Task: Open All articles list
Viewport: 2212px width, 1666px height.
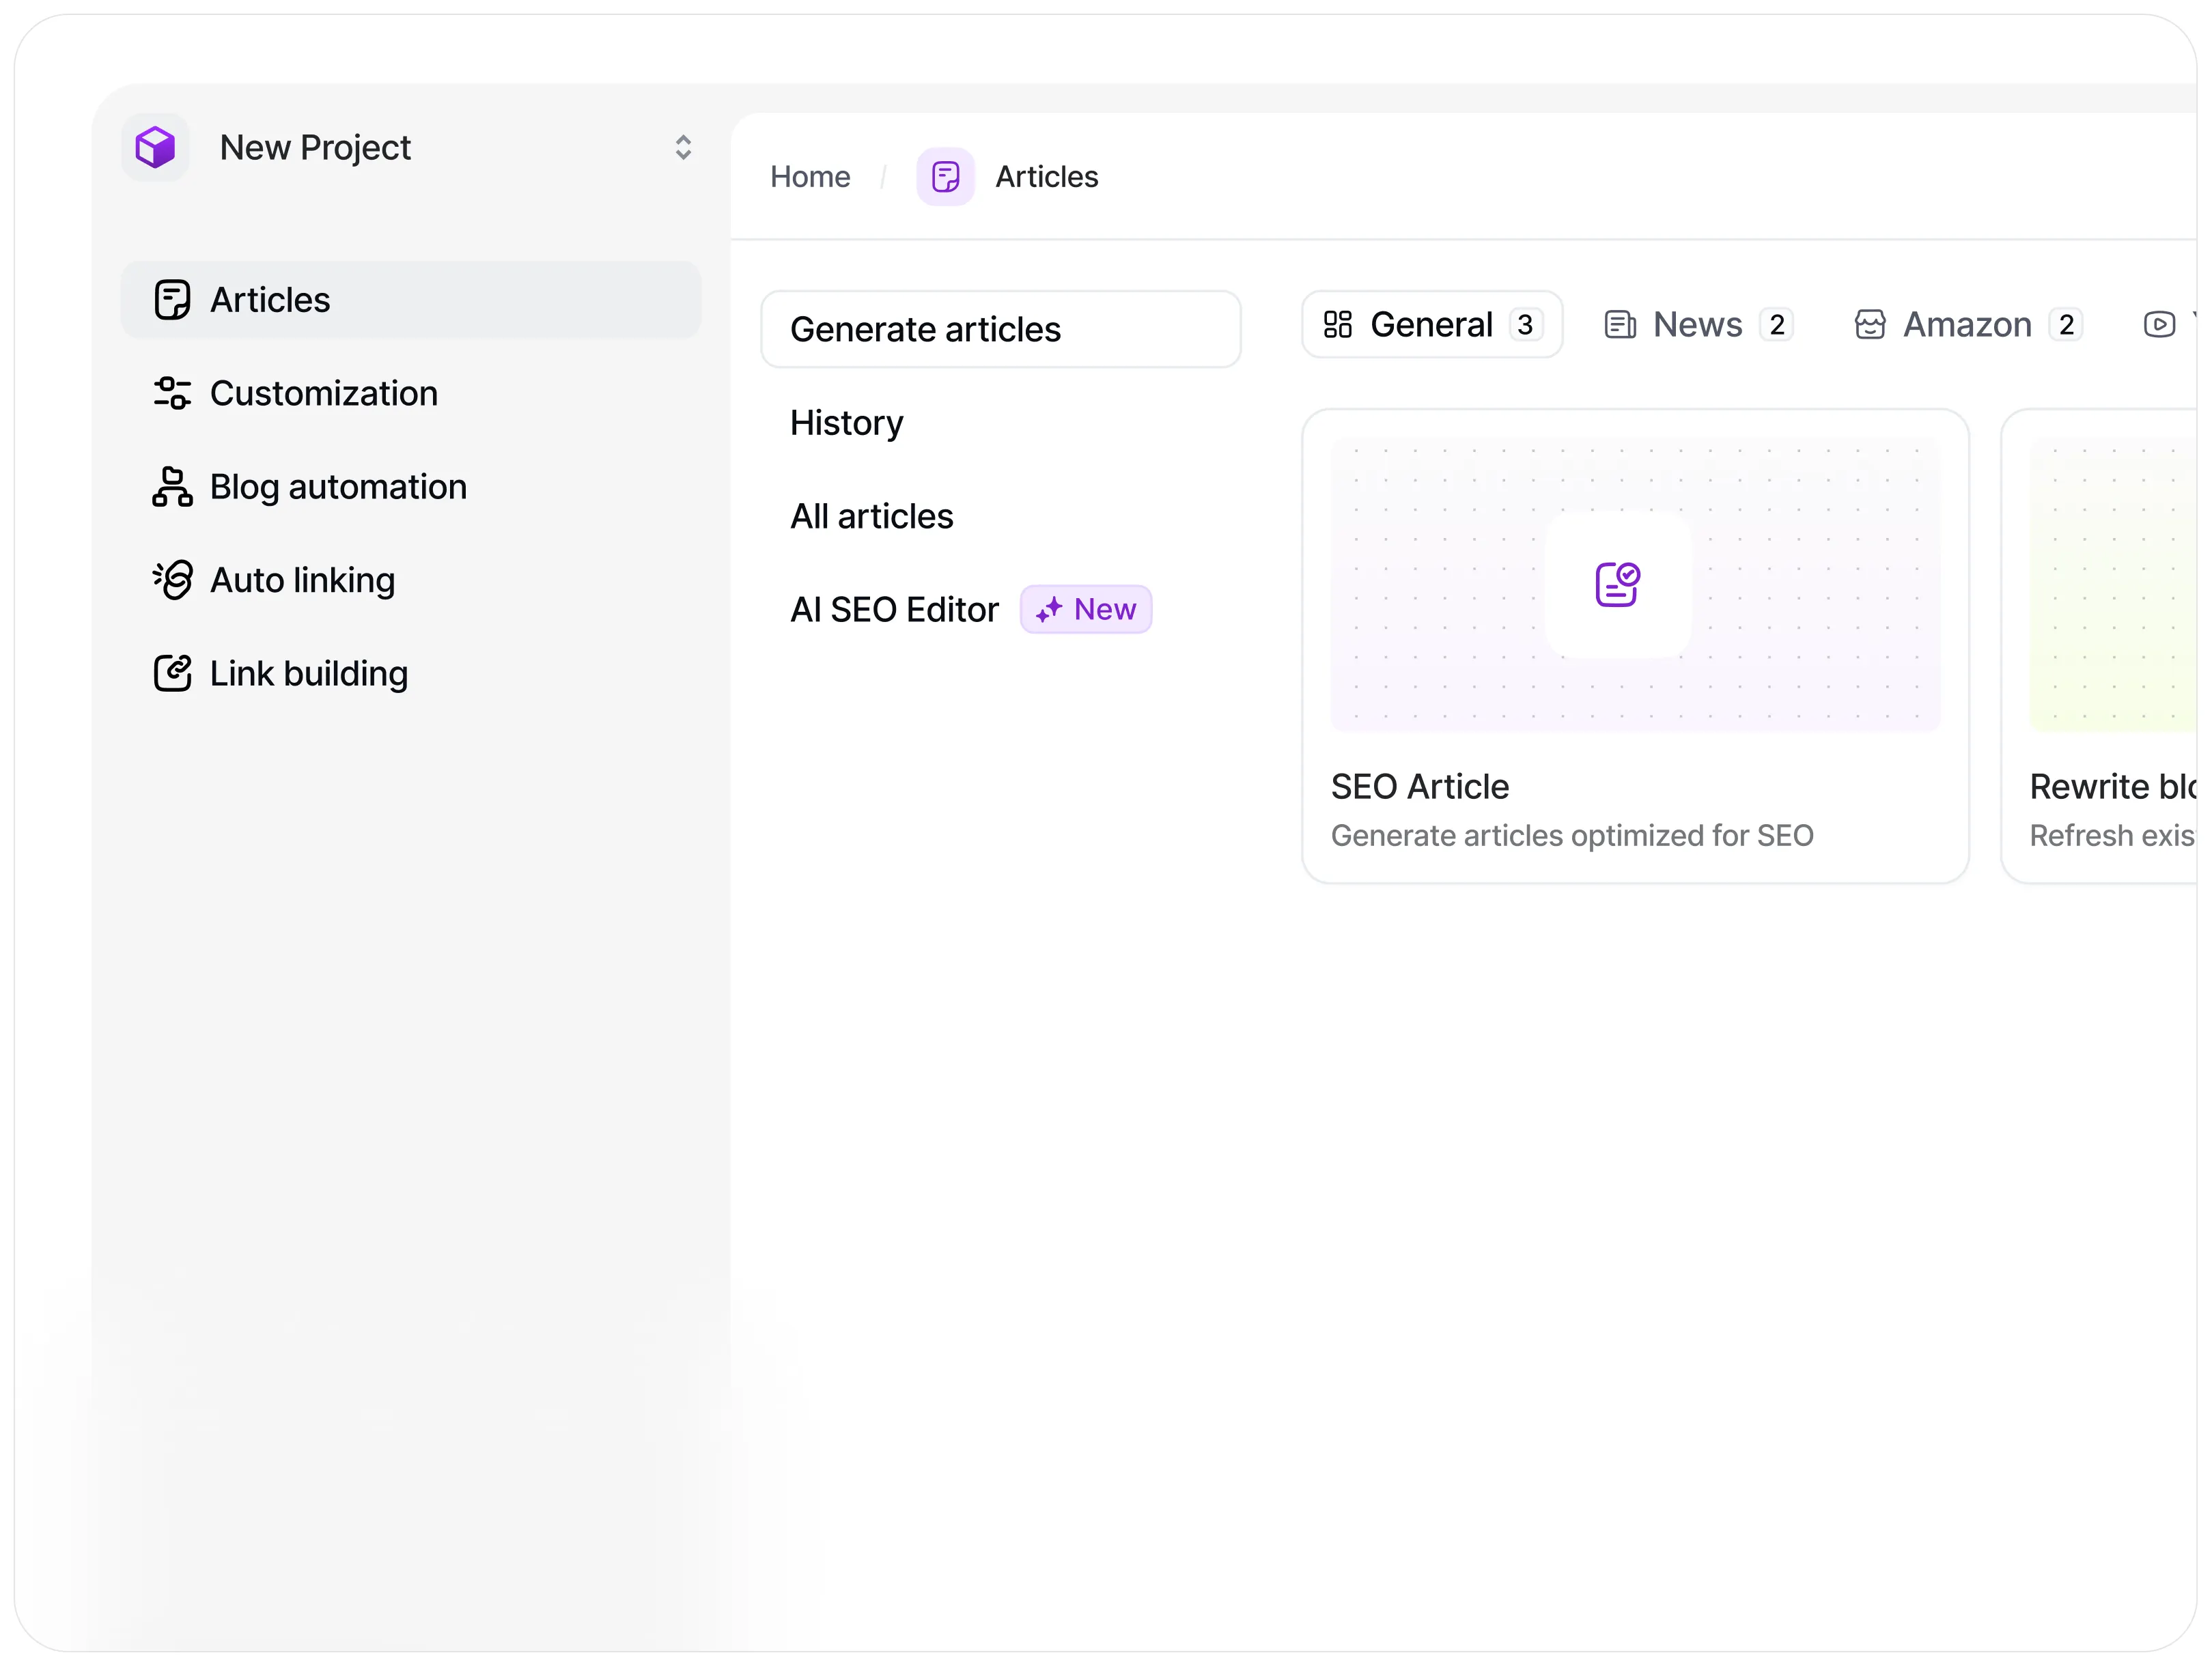Action: pyautogui.click(x=871, y=516)
